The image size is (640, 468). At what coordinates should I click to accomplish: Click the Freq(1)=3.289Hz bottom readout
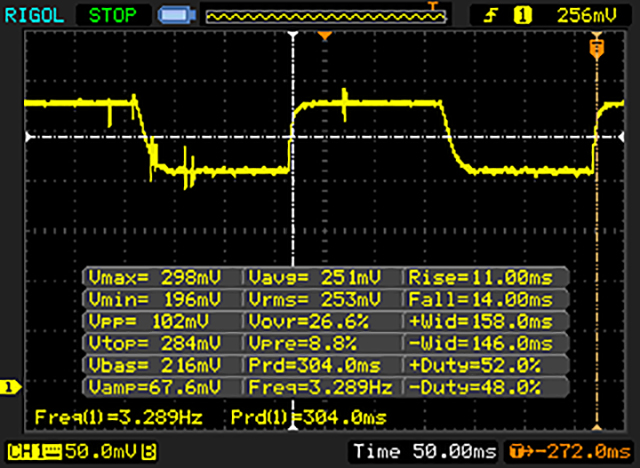119,417
